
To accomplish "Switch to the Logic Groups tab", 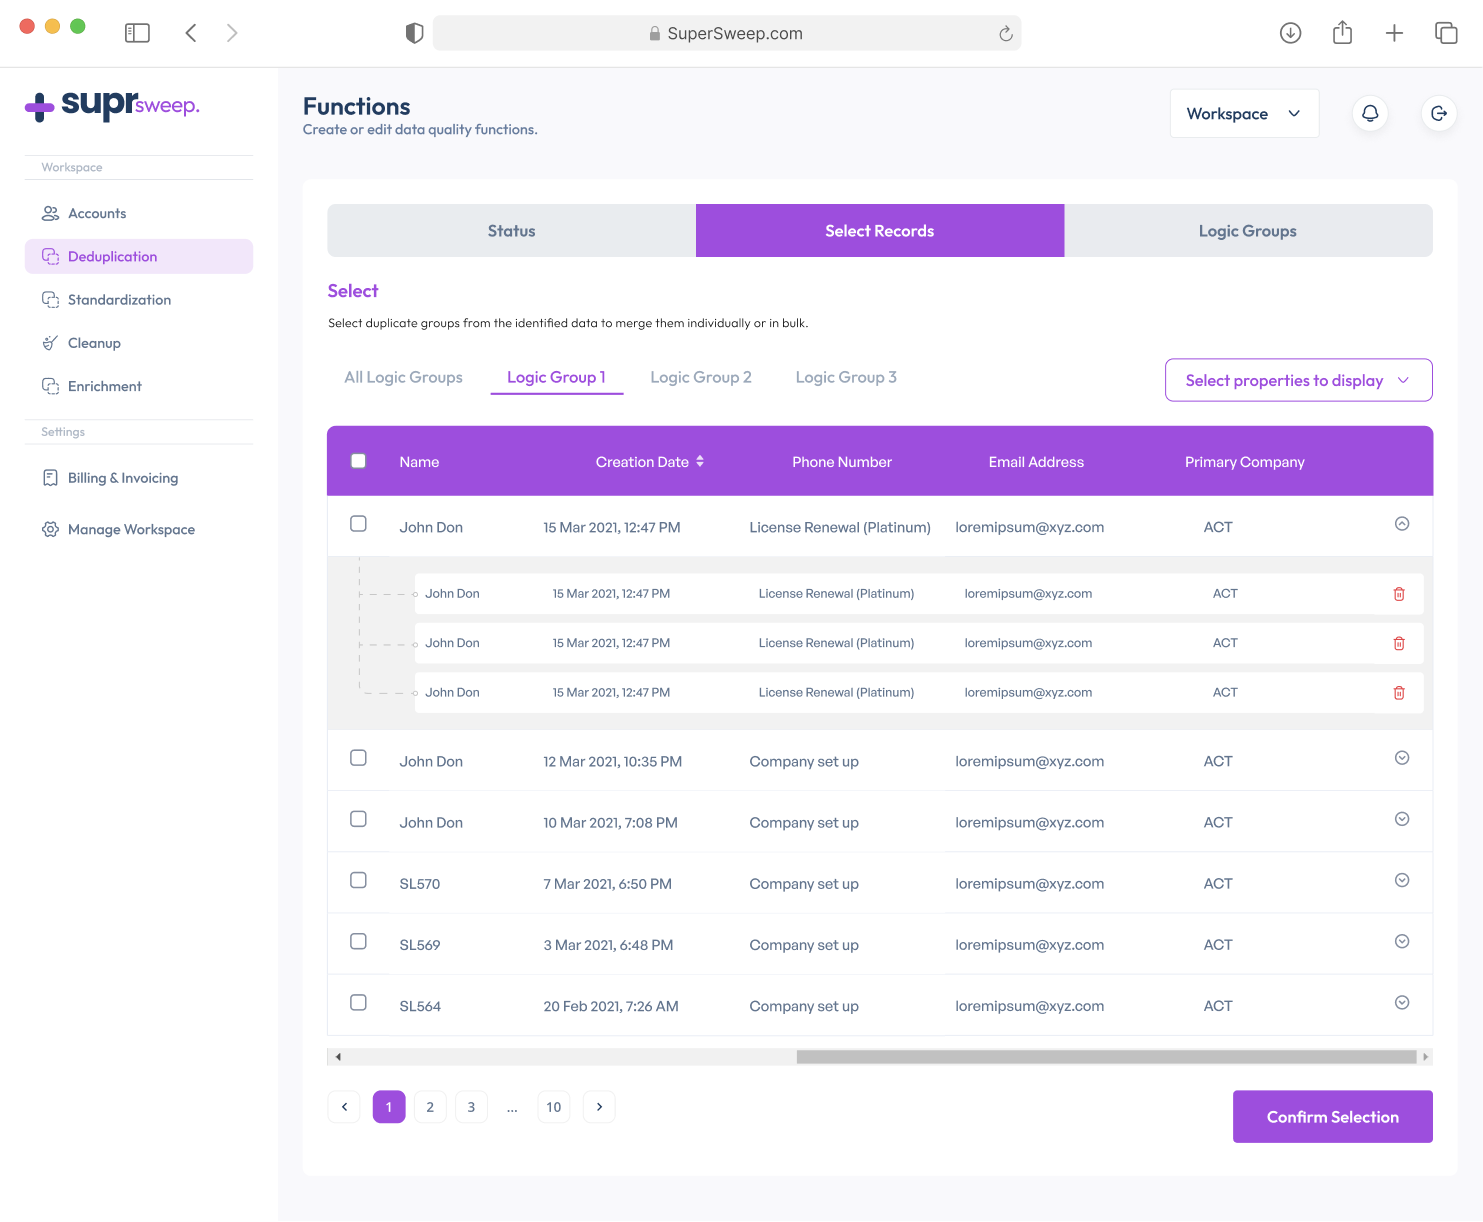I will 1247,231.
